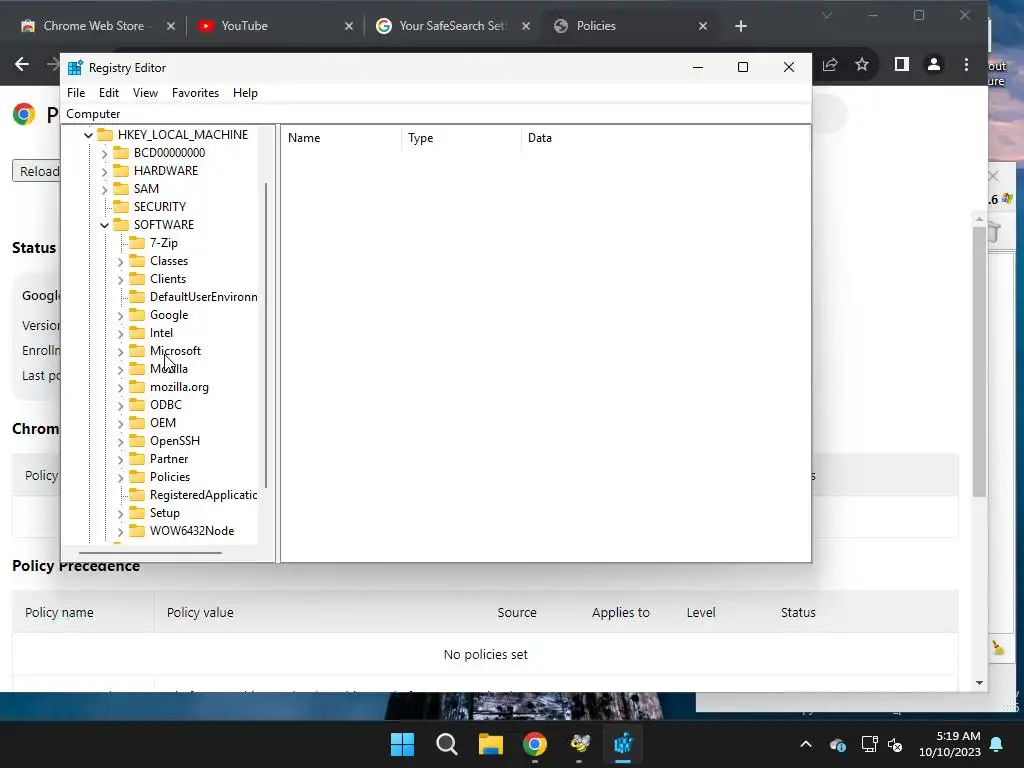The width and height of the screenshot is (1024, 768).
Task: Select the SECURITY folder icon
Action: pyautogui.click(x=121, y=206)
